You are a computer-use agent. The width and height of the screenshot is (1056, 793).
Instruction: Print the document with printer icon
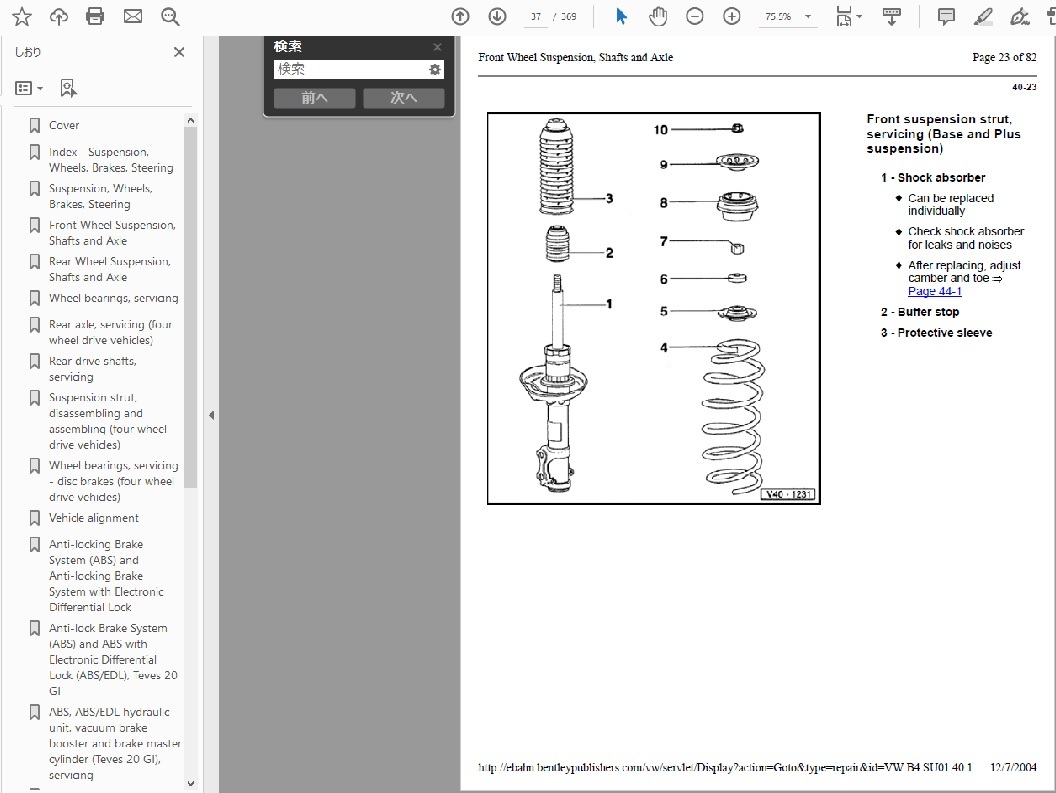point(95,16)
